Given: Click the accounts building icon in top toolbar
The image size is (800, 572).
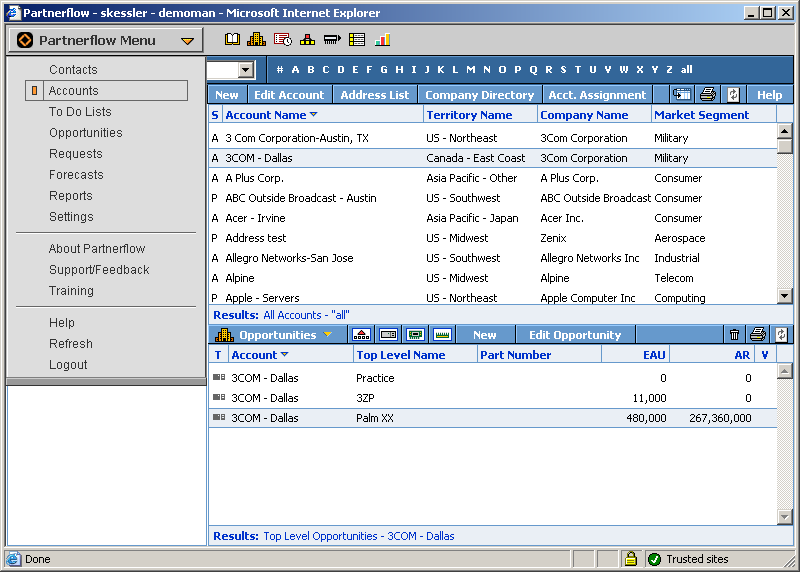Looking at the screenshot, I should 256,39.
